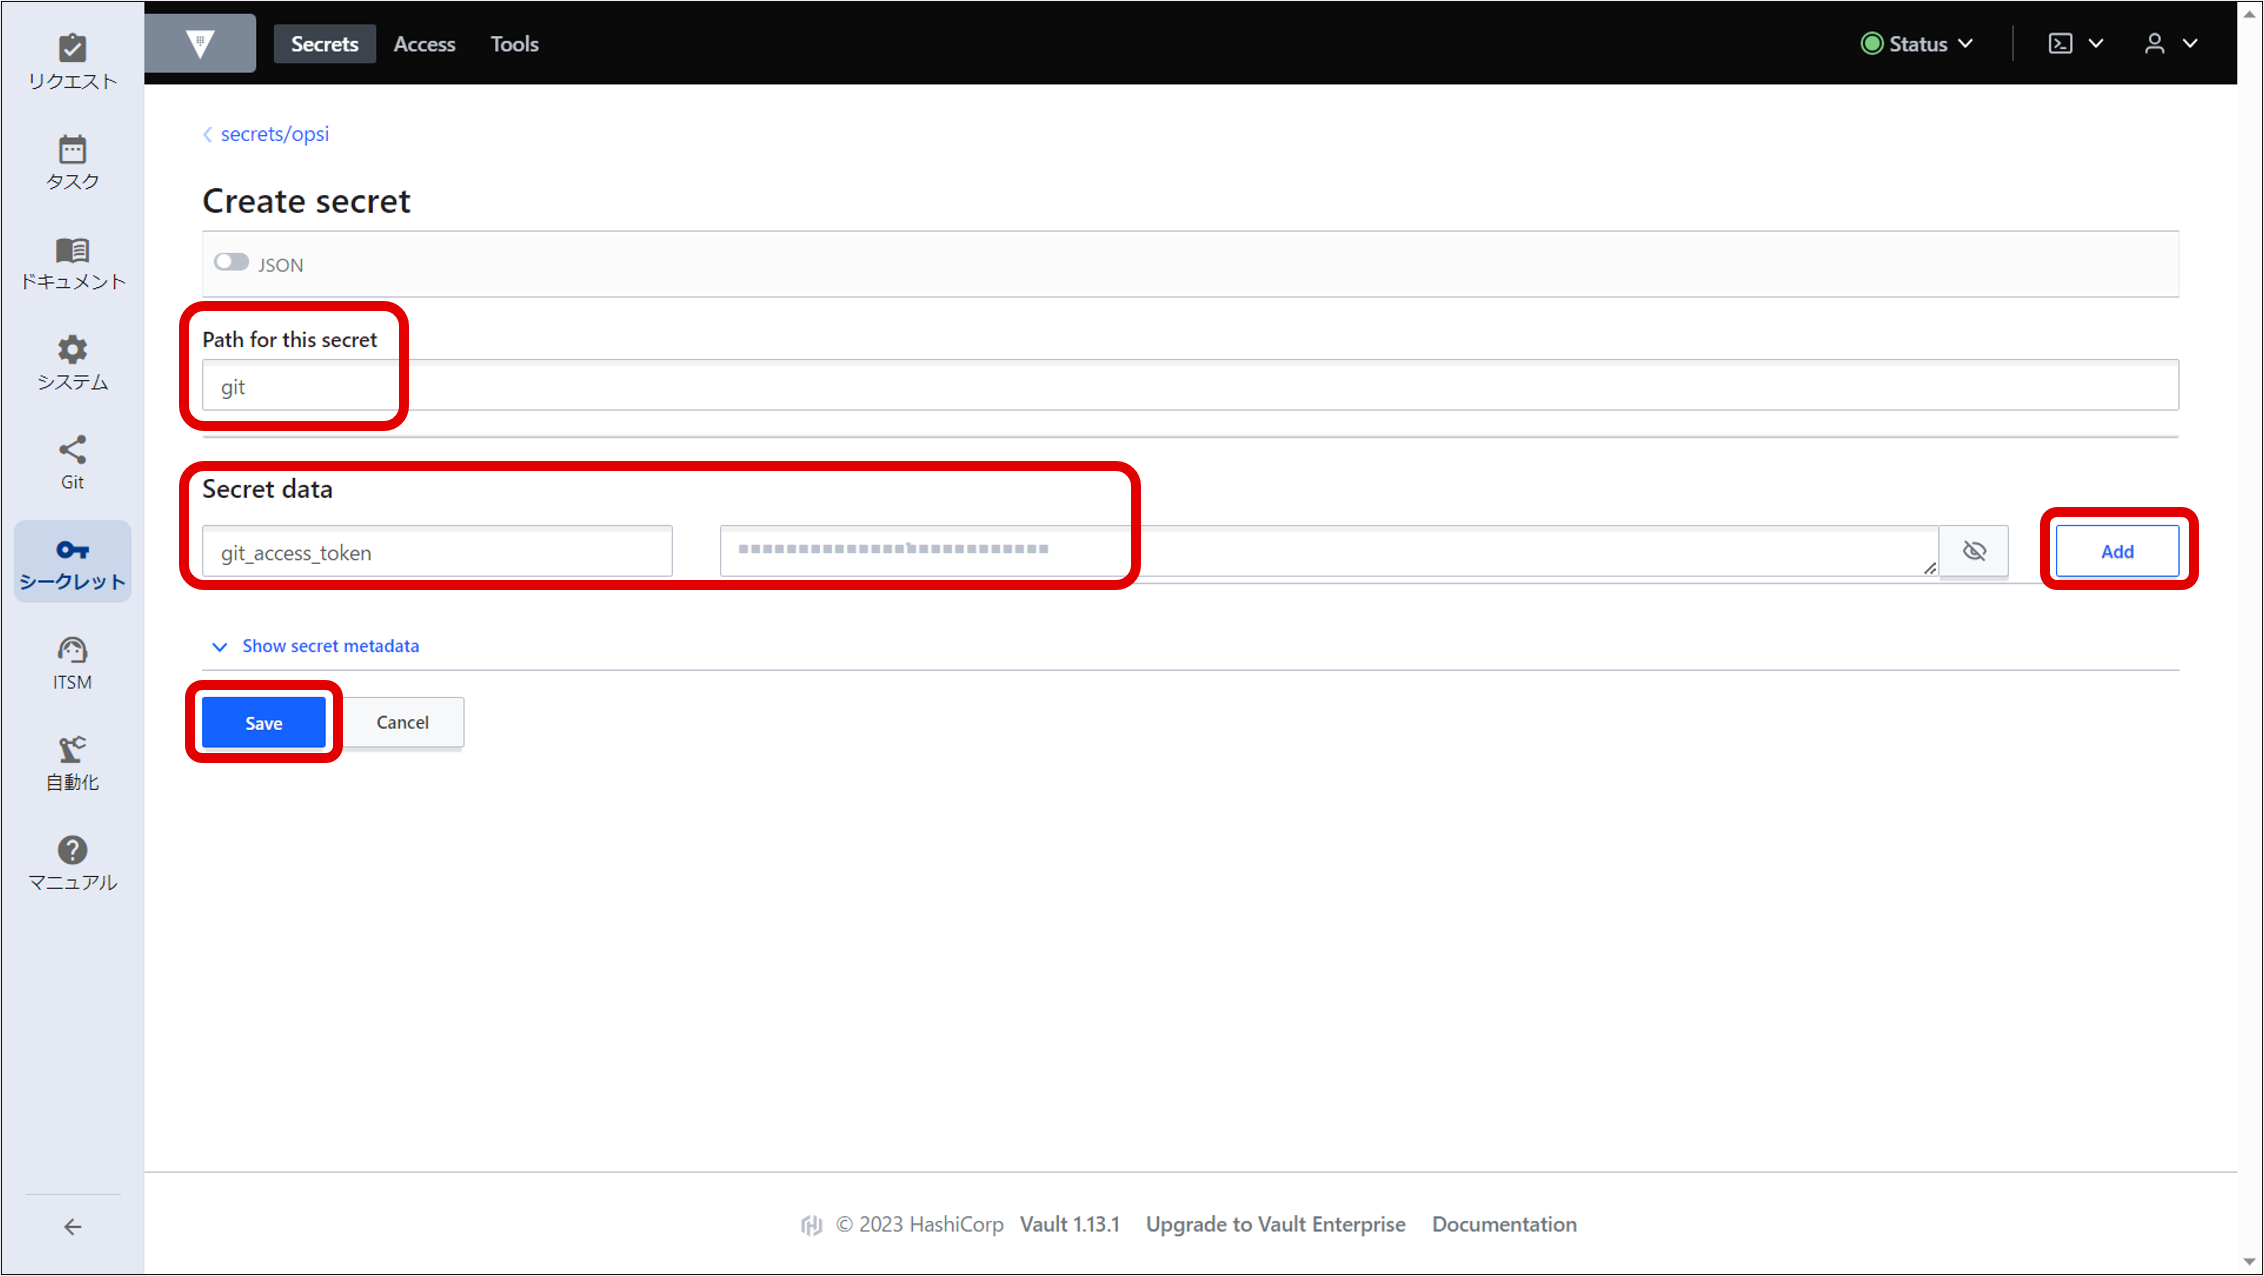Open システム settings via the gear icon
This screenshot has width=2264, height=1276.
[72, 360]
